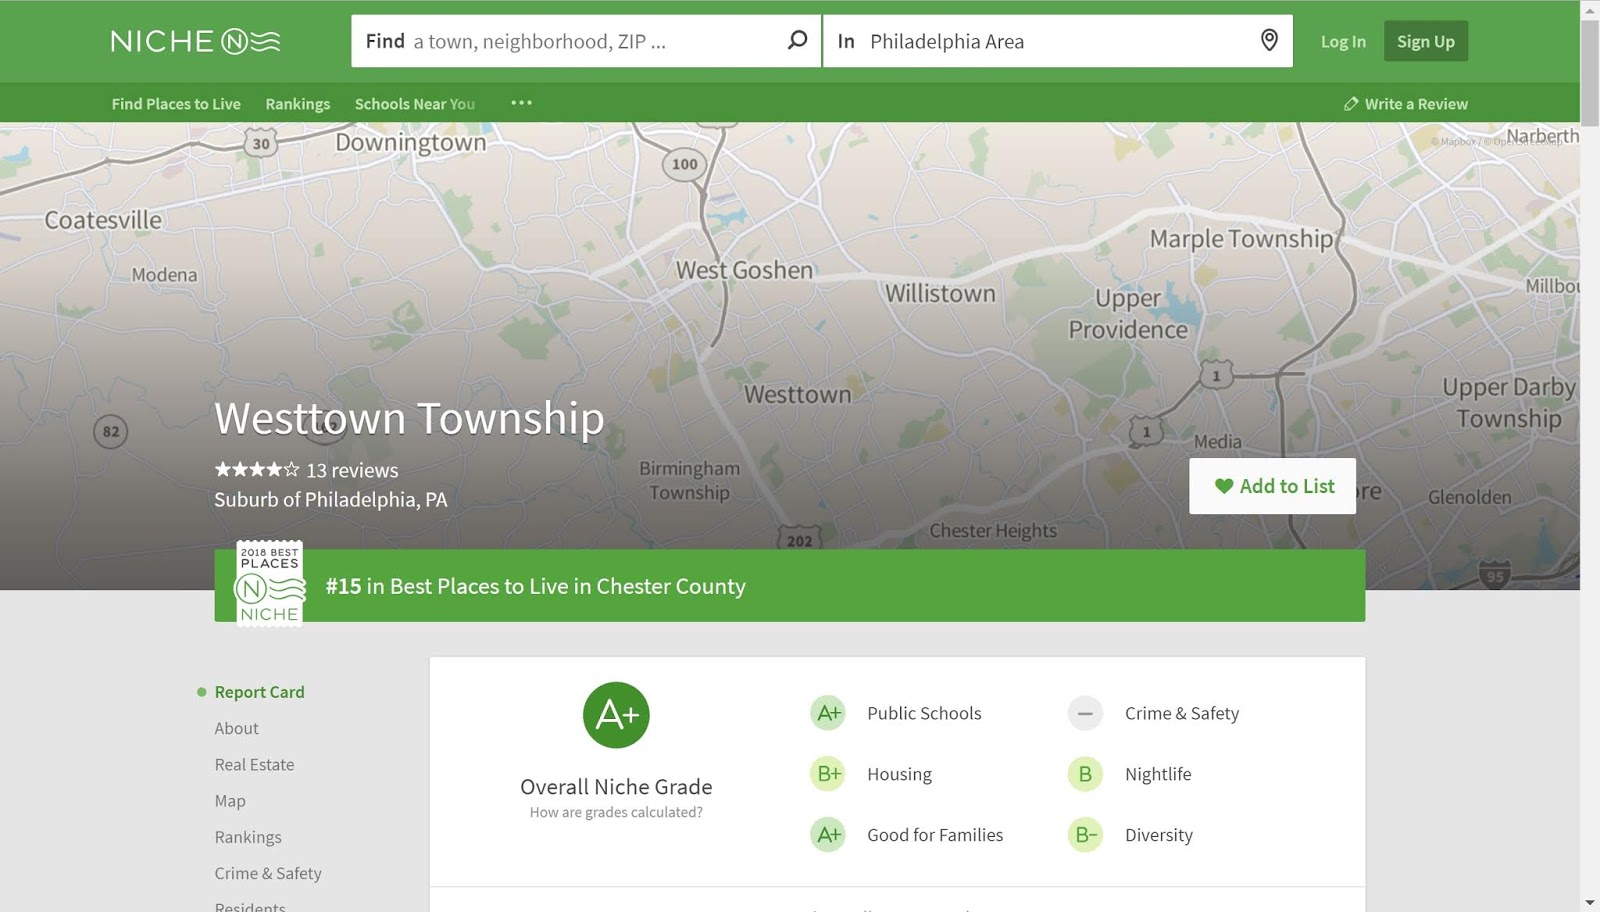Click the location pin icon beside Philadelphia Area
Viewport: 1600px width, 912px height.
pos(1268,41)
